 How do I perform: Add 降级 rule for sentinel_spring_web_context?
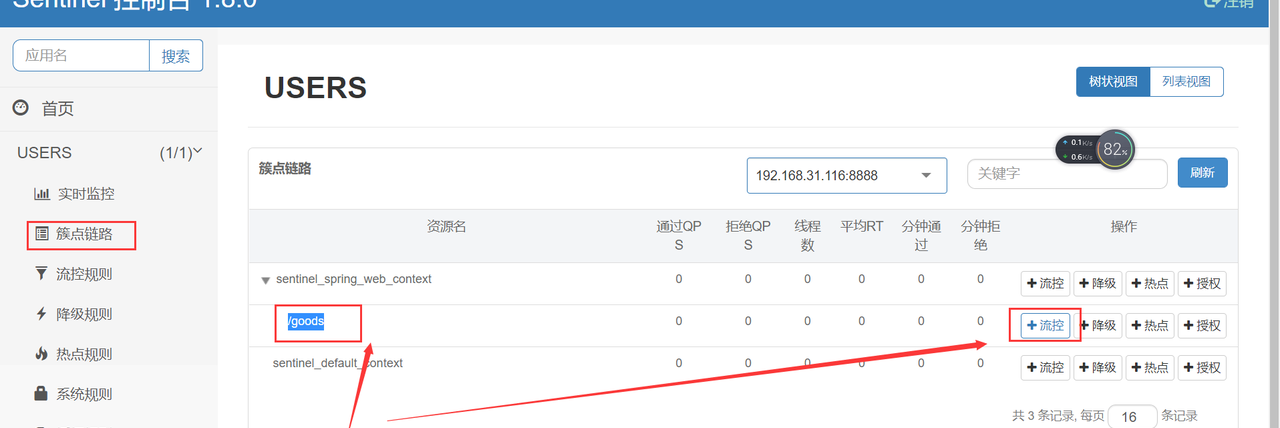[1098, 283]
